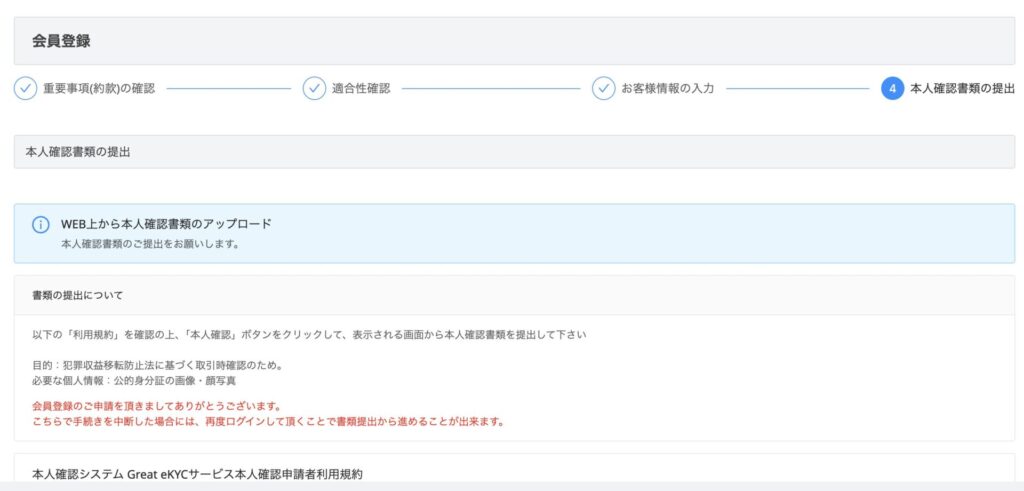The image size is (1024, 491).
Task: Select the 重要事項(約款)の確認 step label
Action: [x=99, y=88]
